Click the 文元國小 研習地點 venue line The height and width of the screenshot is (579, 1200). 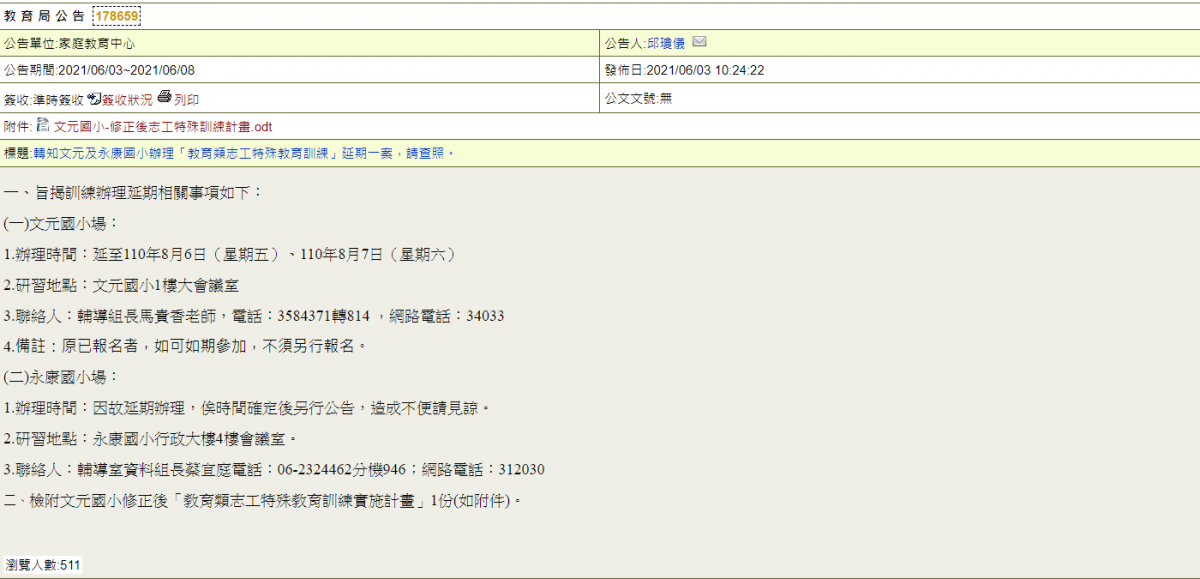[x=121, y=285]
